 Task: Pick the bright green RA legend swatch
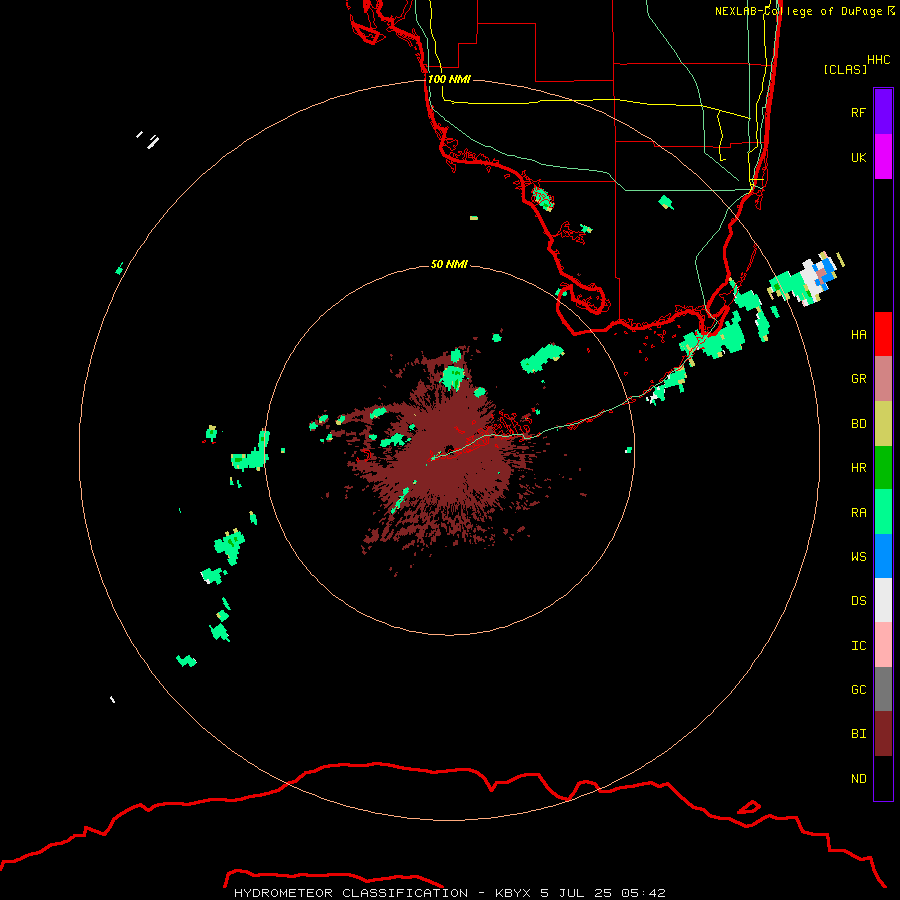883,512
